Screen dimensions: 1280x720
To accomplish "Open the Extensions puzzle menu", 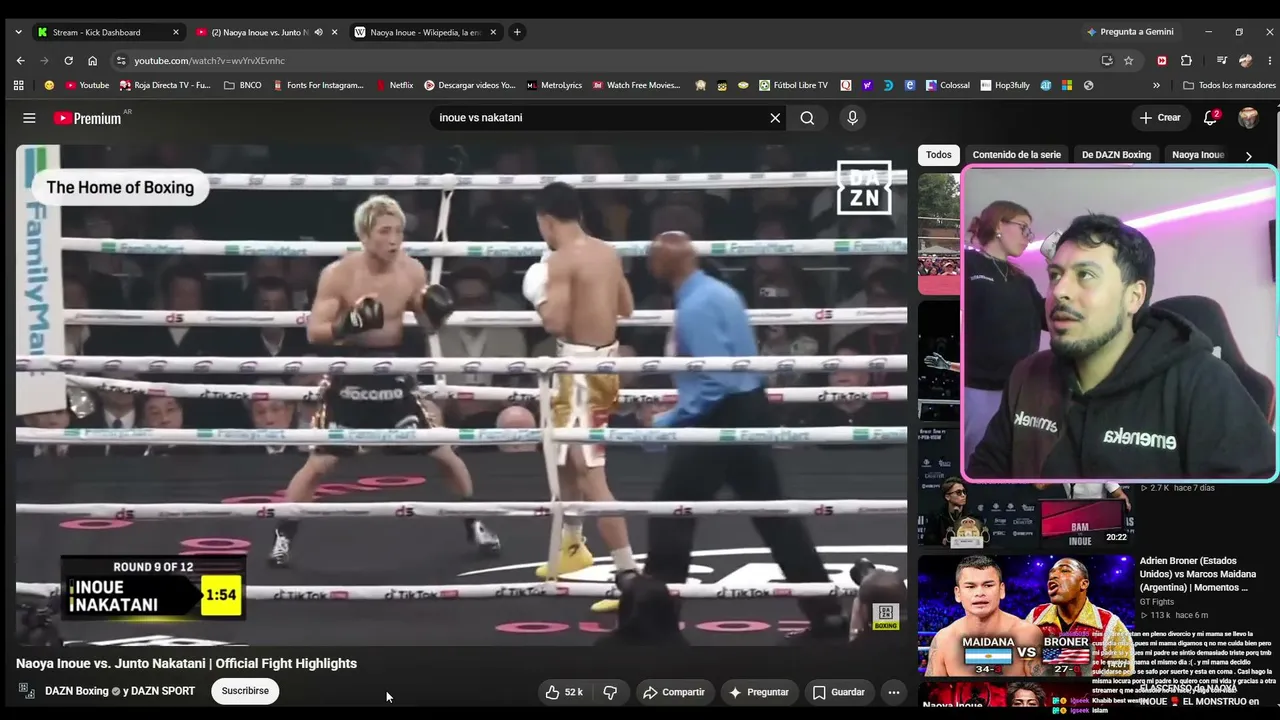I will tap(1186, 60).
